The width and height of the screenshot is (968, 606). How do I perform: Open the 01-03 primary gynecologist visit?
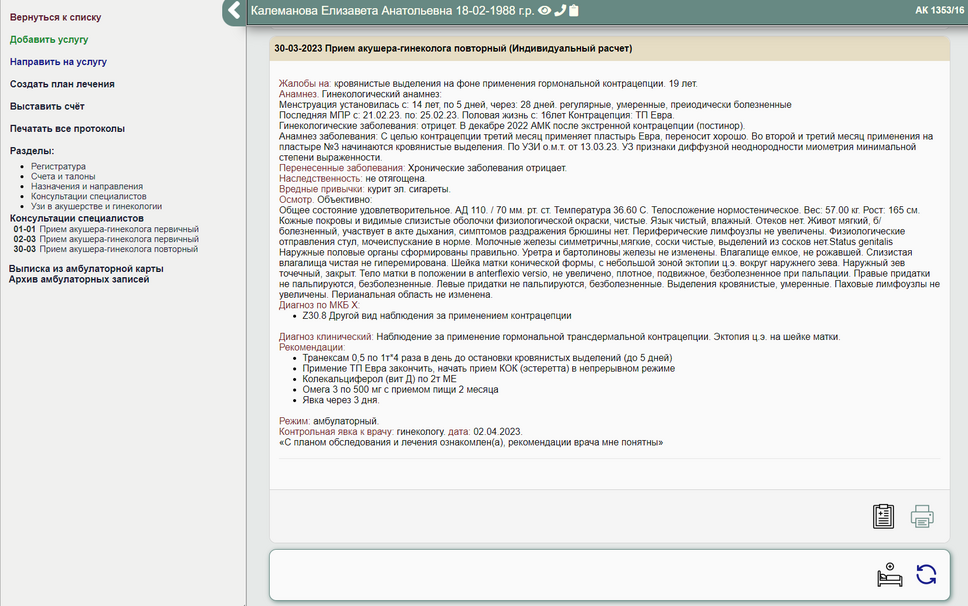118,229
